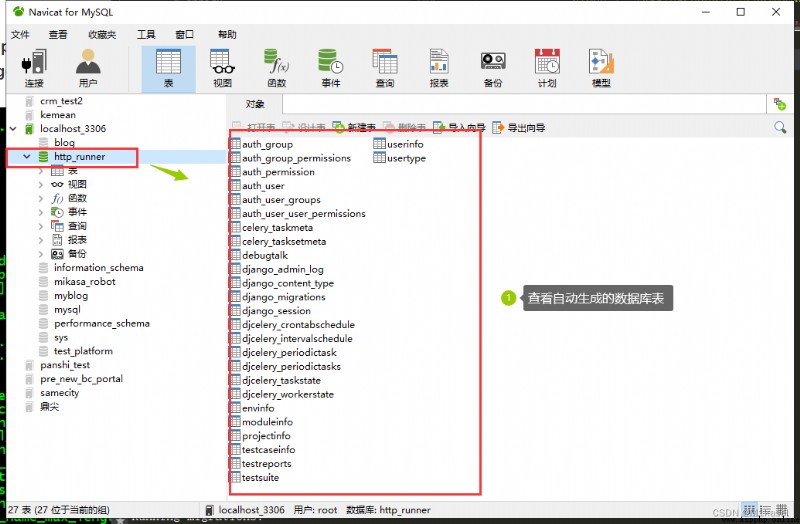Expand the 视图 views tree node
Image resolution: width=800 pixels, height=524 pixels.
tap(41, 185)
